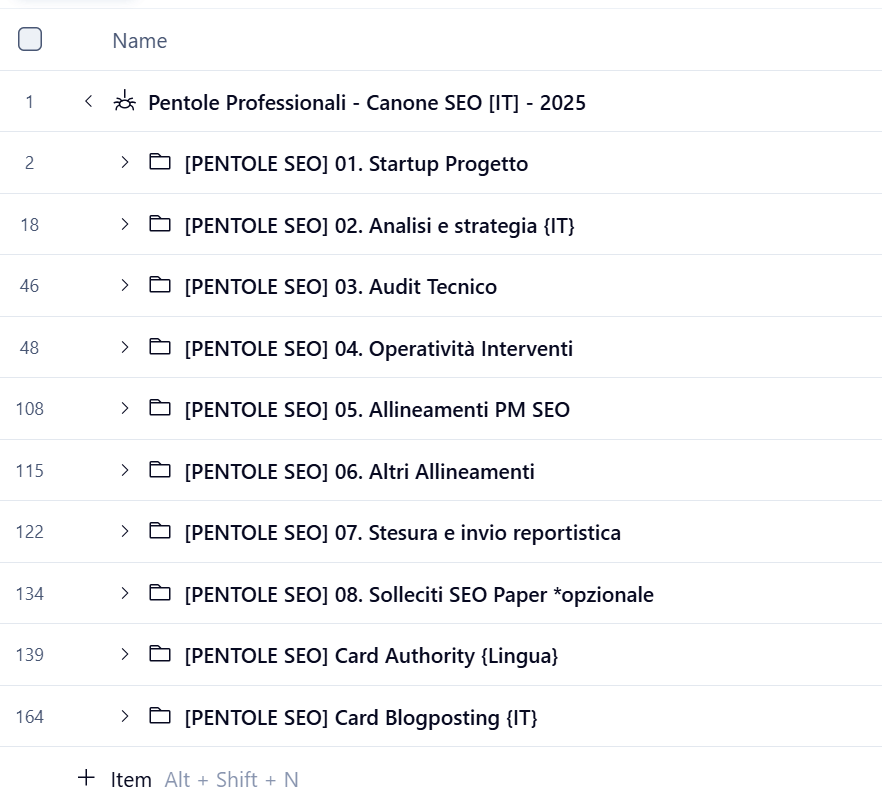
Task: Expand the Card Authority {Lingua} folder
Action: coord(125,654)
